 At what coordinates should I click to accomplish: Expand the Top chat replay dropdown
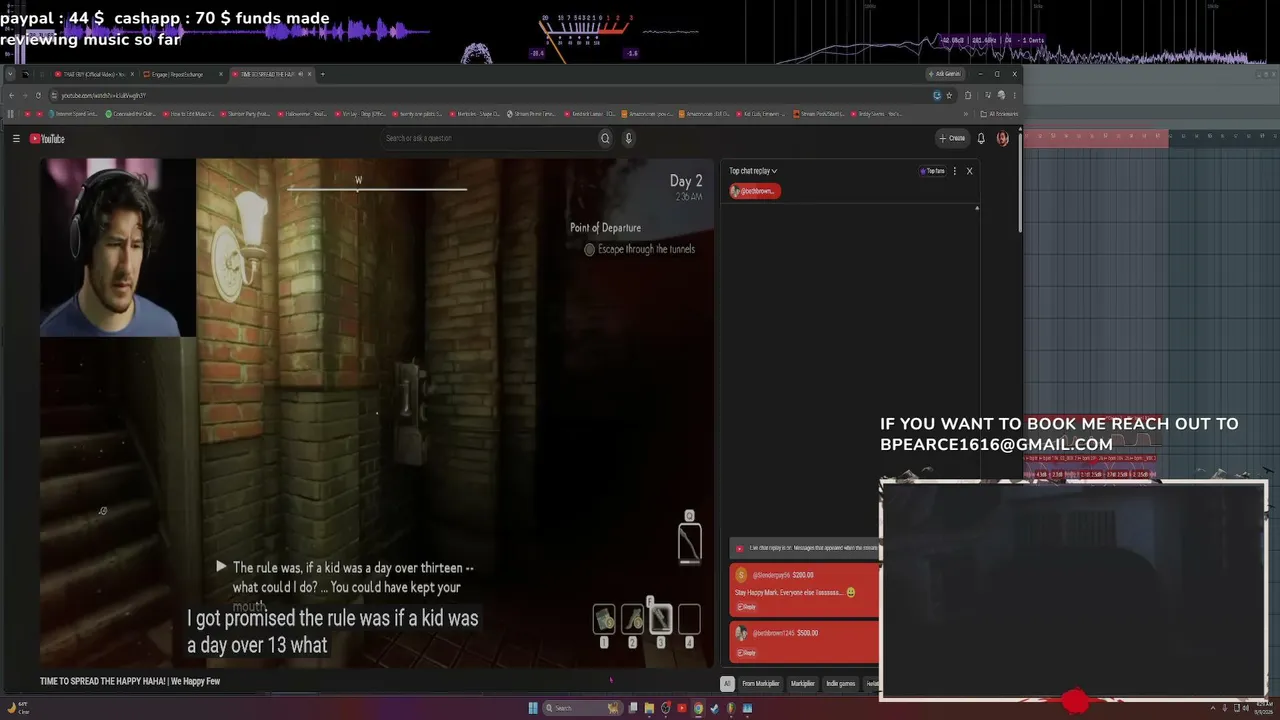753,171
